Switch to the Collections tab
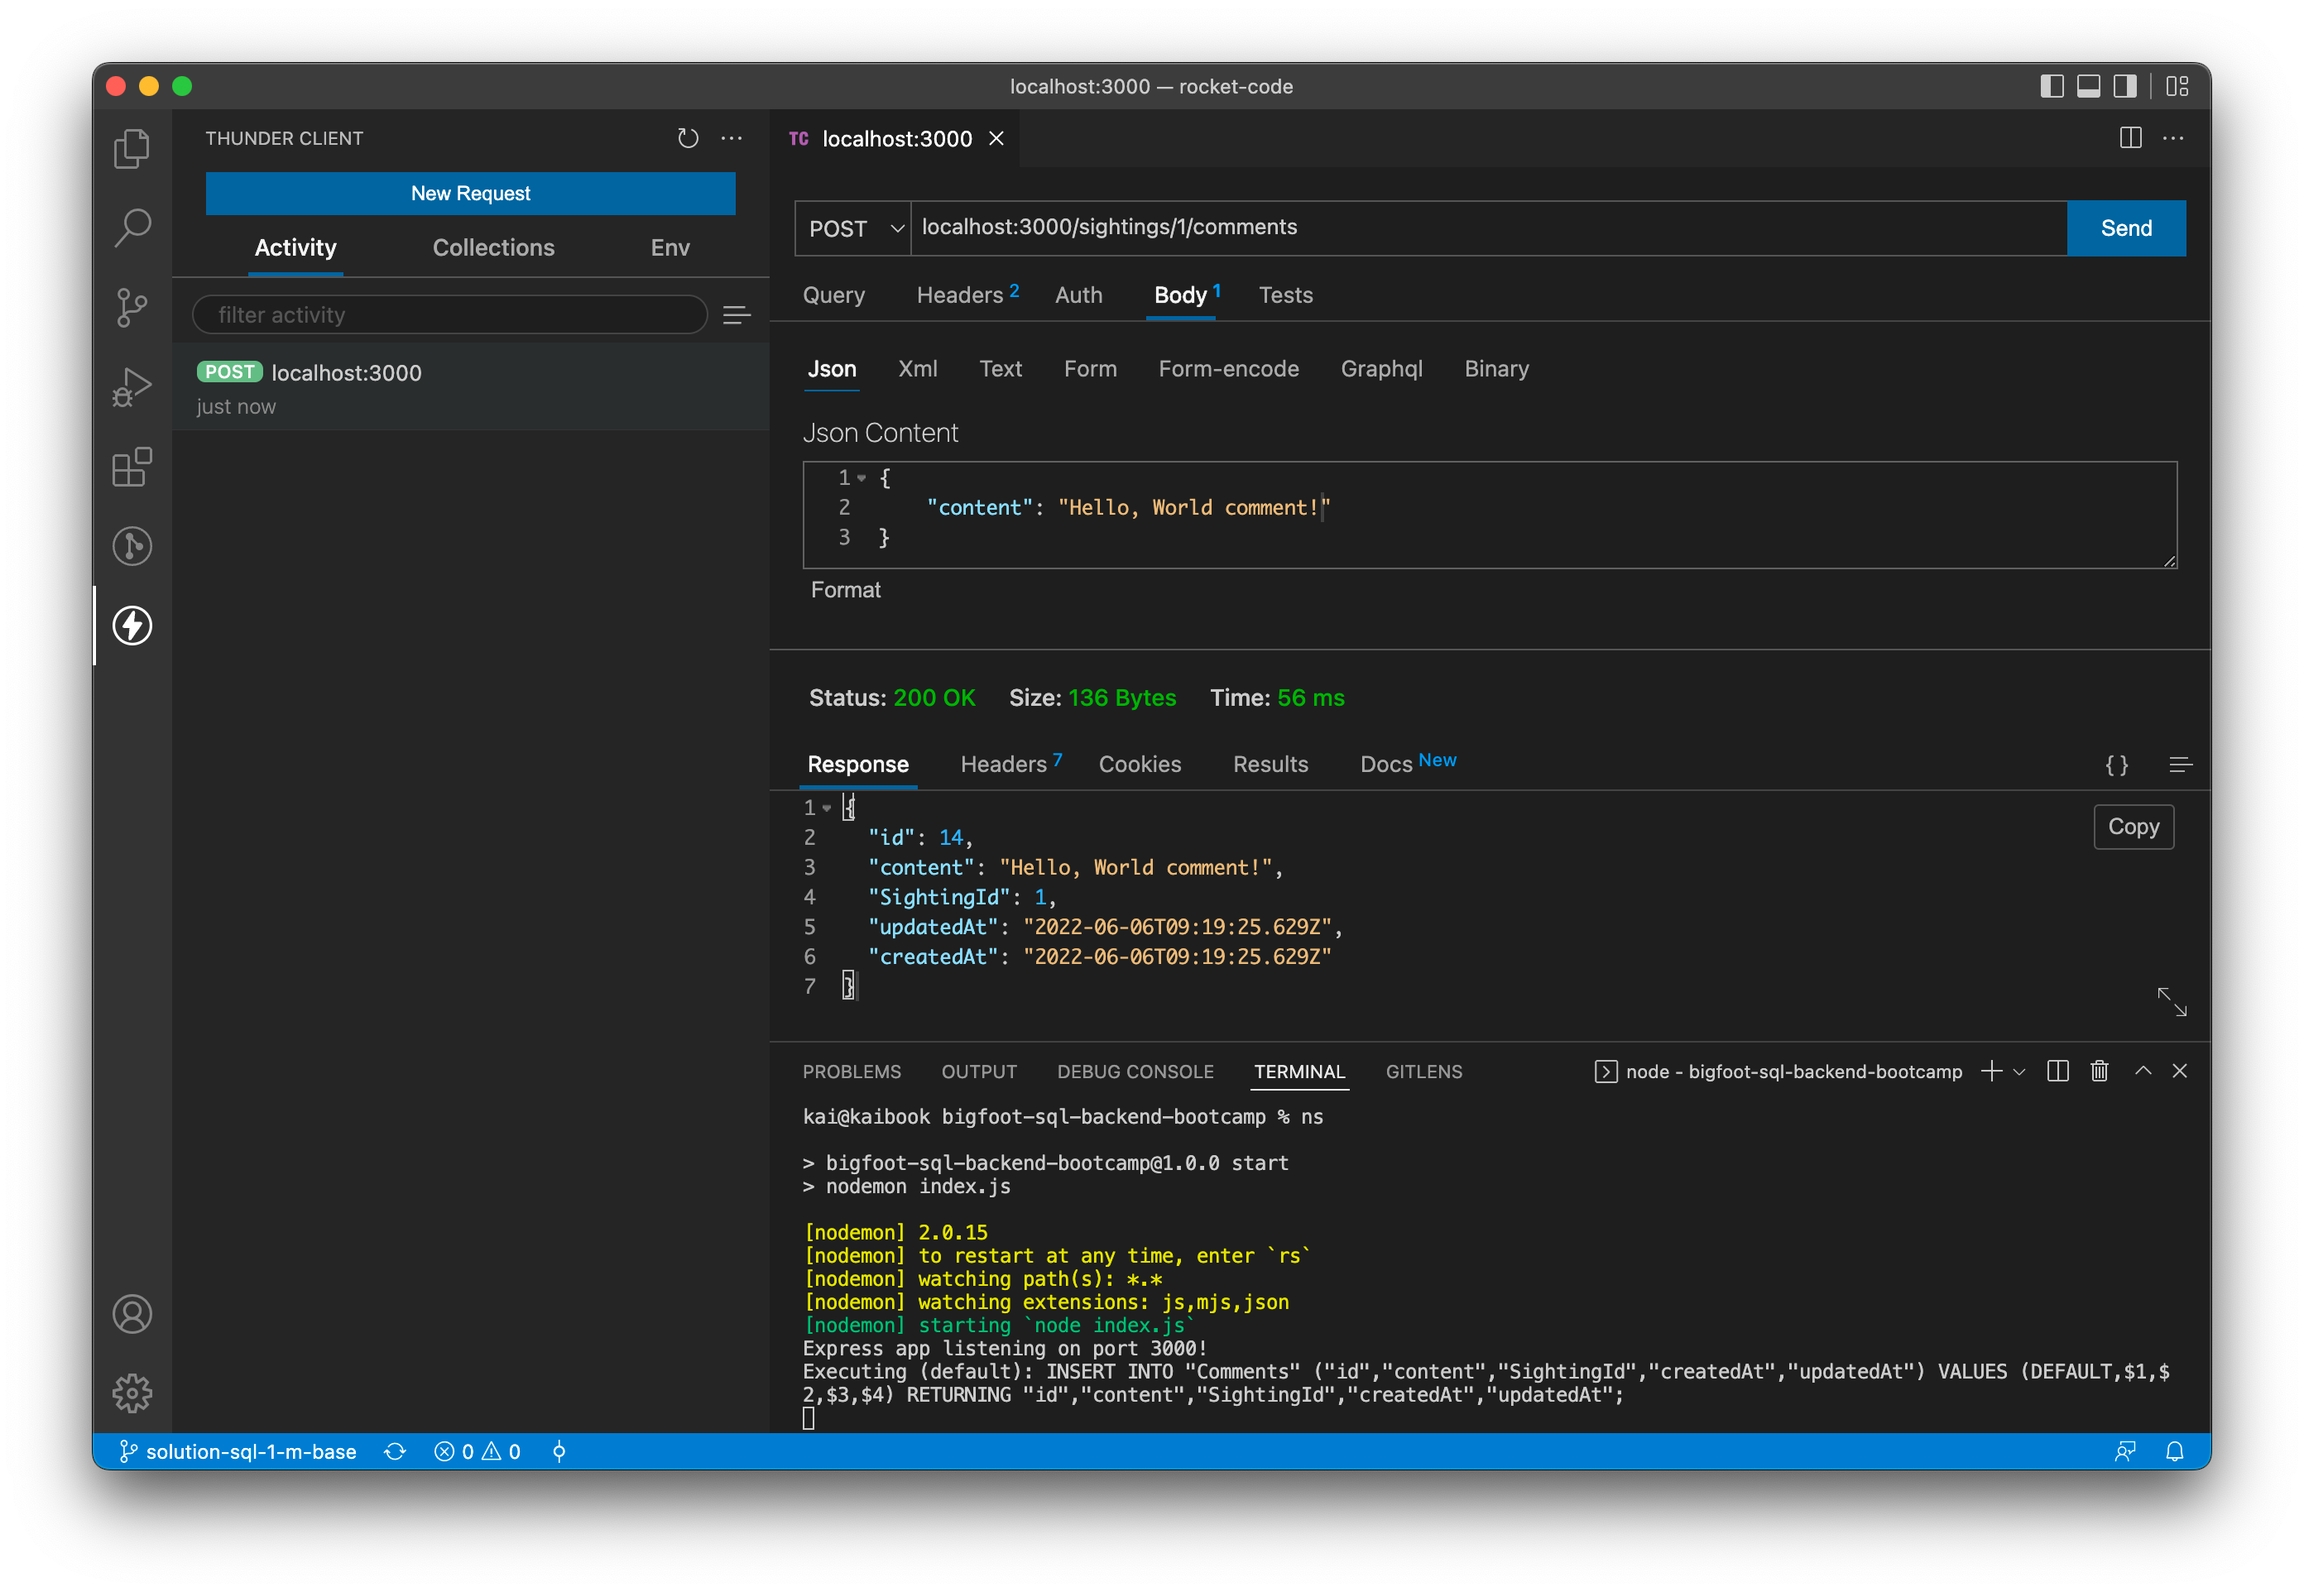 pos(493,248)
